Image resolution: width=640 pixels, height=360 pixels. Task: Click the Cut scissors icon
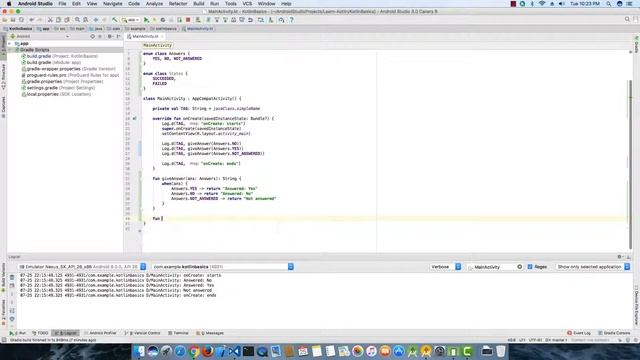click(x=50, y=20)
